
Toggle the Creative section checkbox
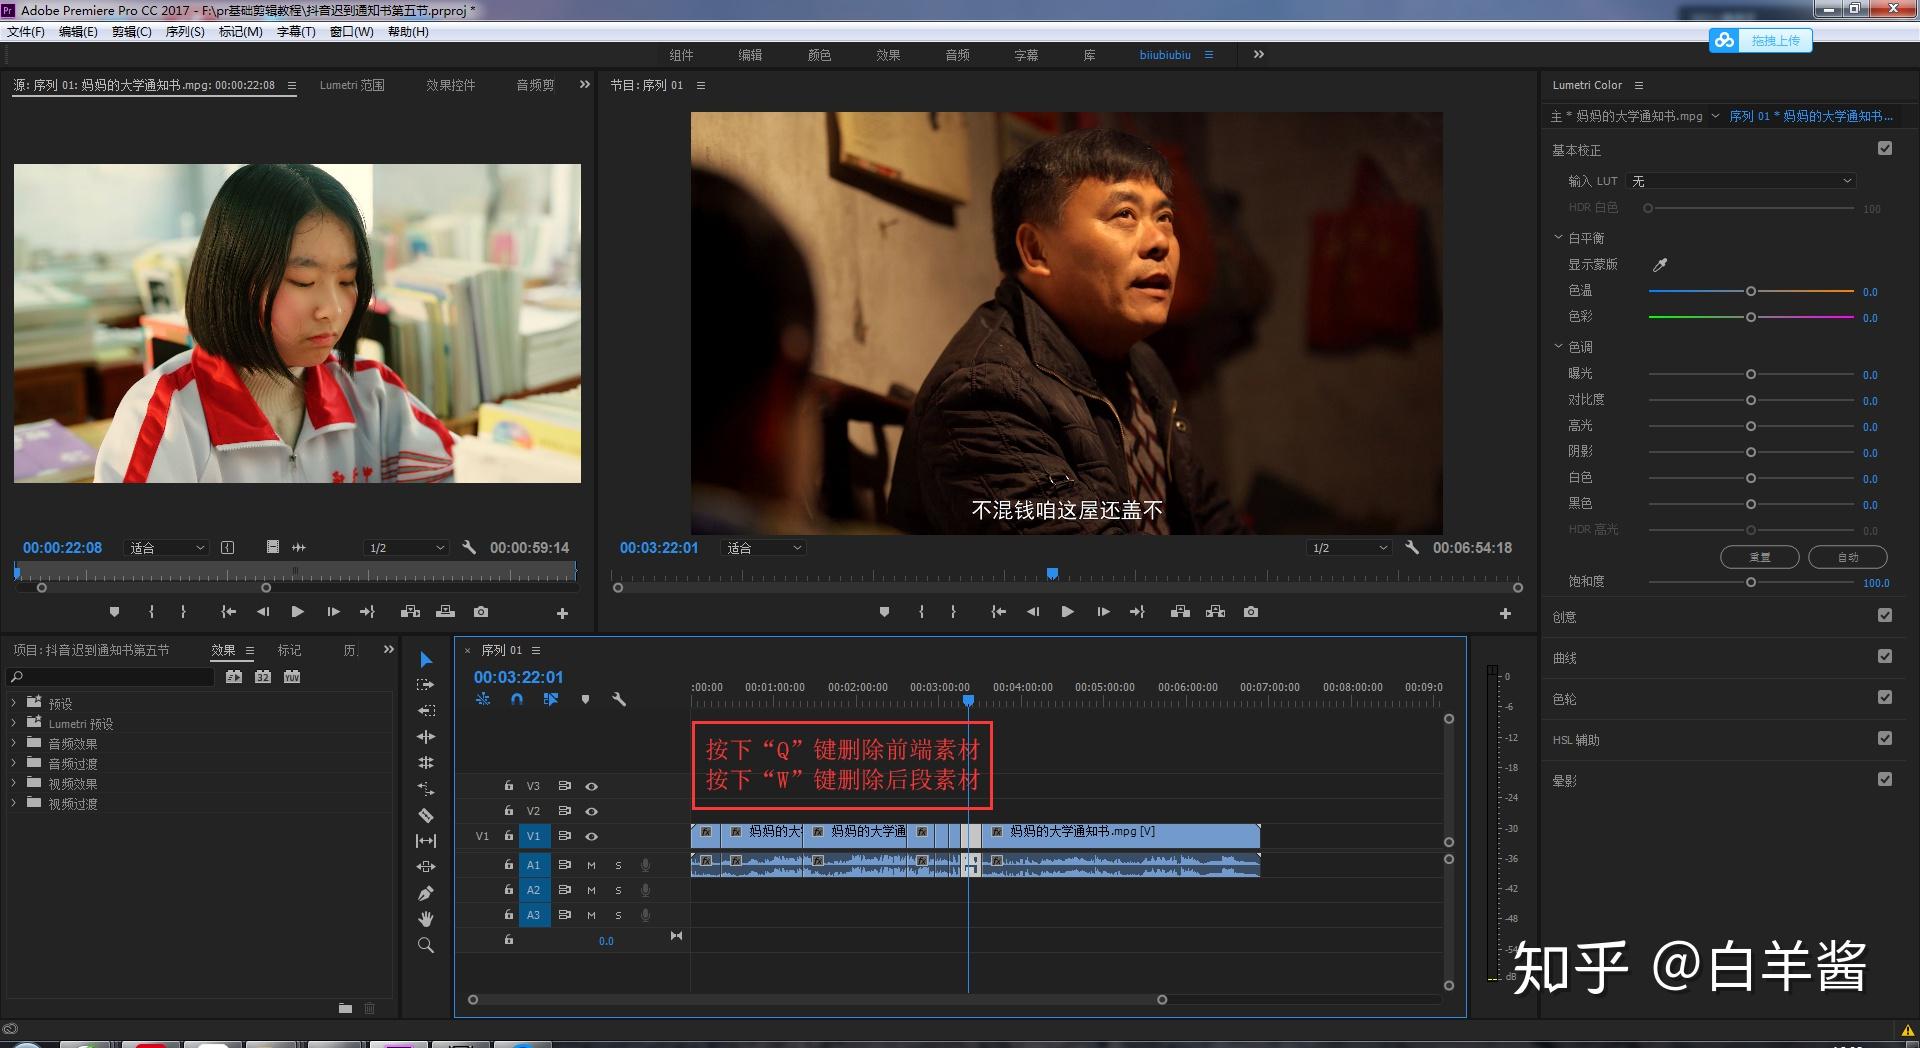(x=1885, y=616)
